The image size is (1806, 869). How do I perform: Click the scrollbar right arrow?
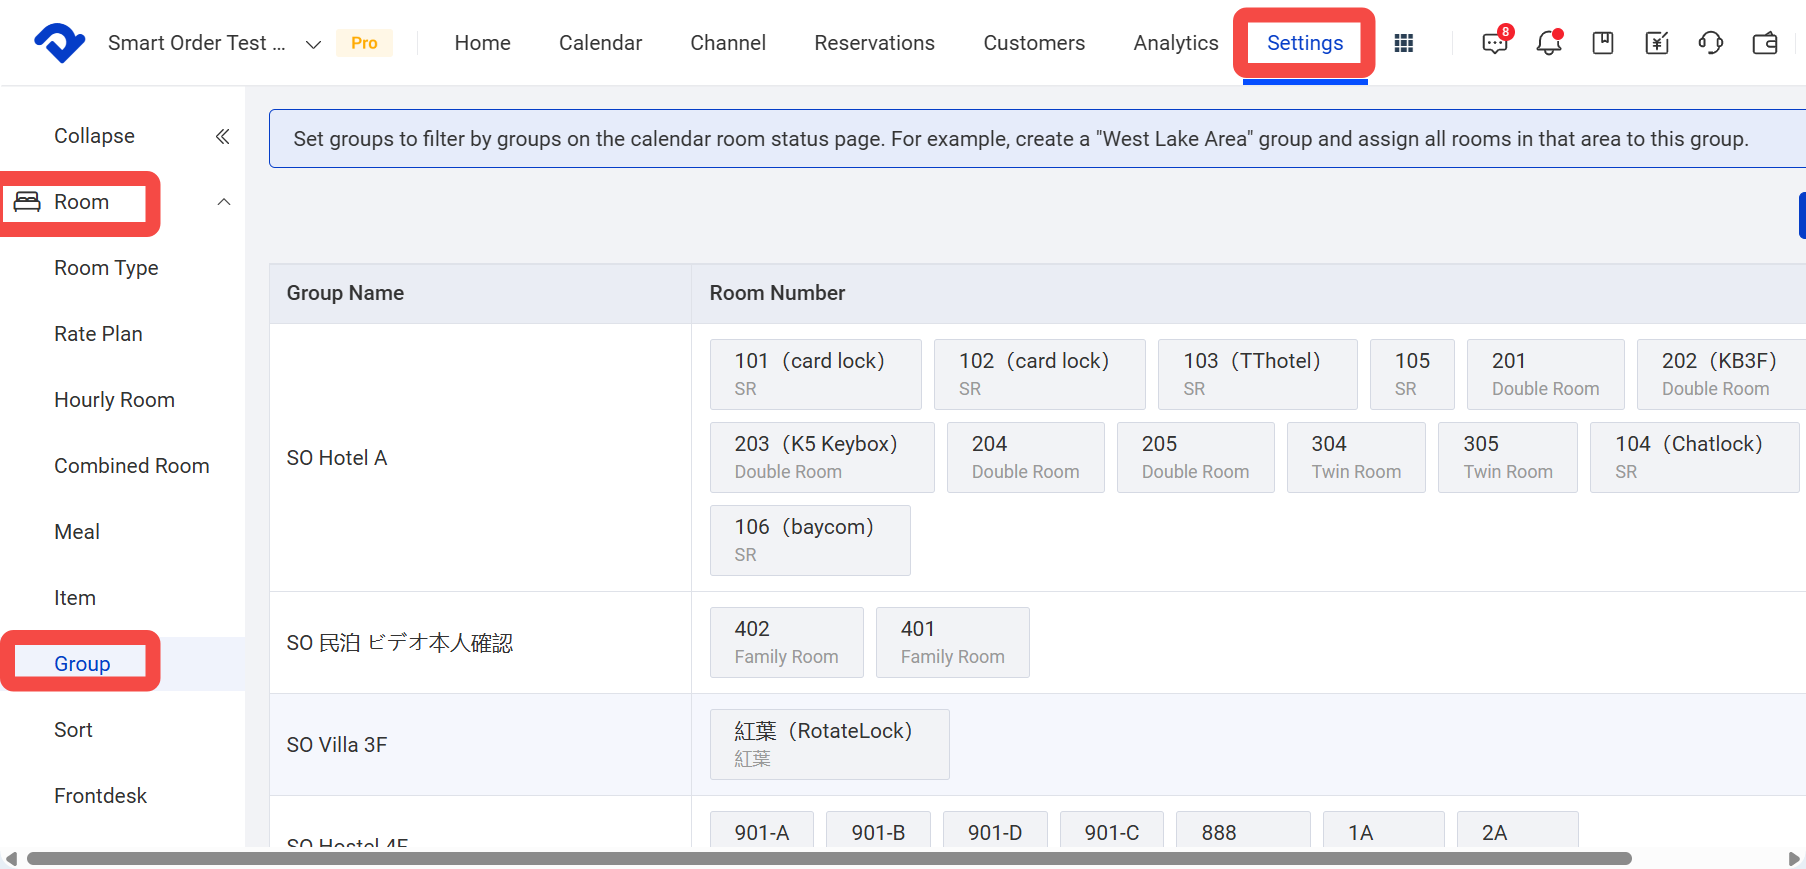(x=1794, y=858)
